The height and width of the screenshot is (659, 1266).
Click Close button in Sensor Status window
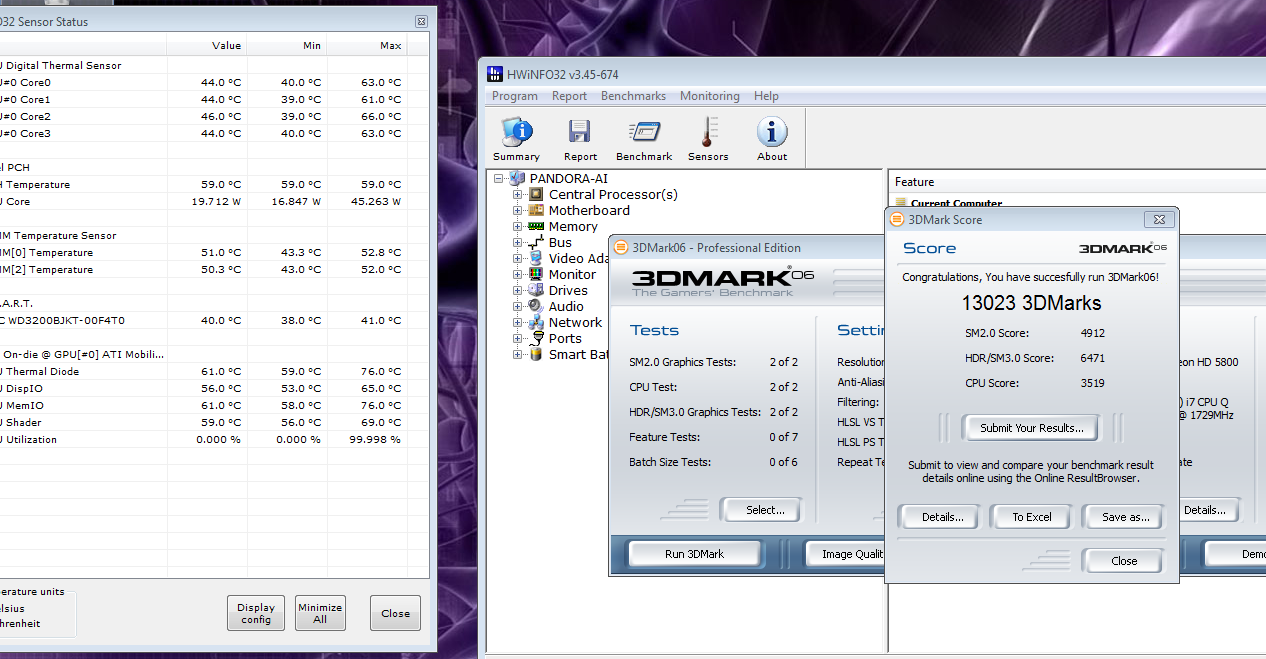pos(395,613)
